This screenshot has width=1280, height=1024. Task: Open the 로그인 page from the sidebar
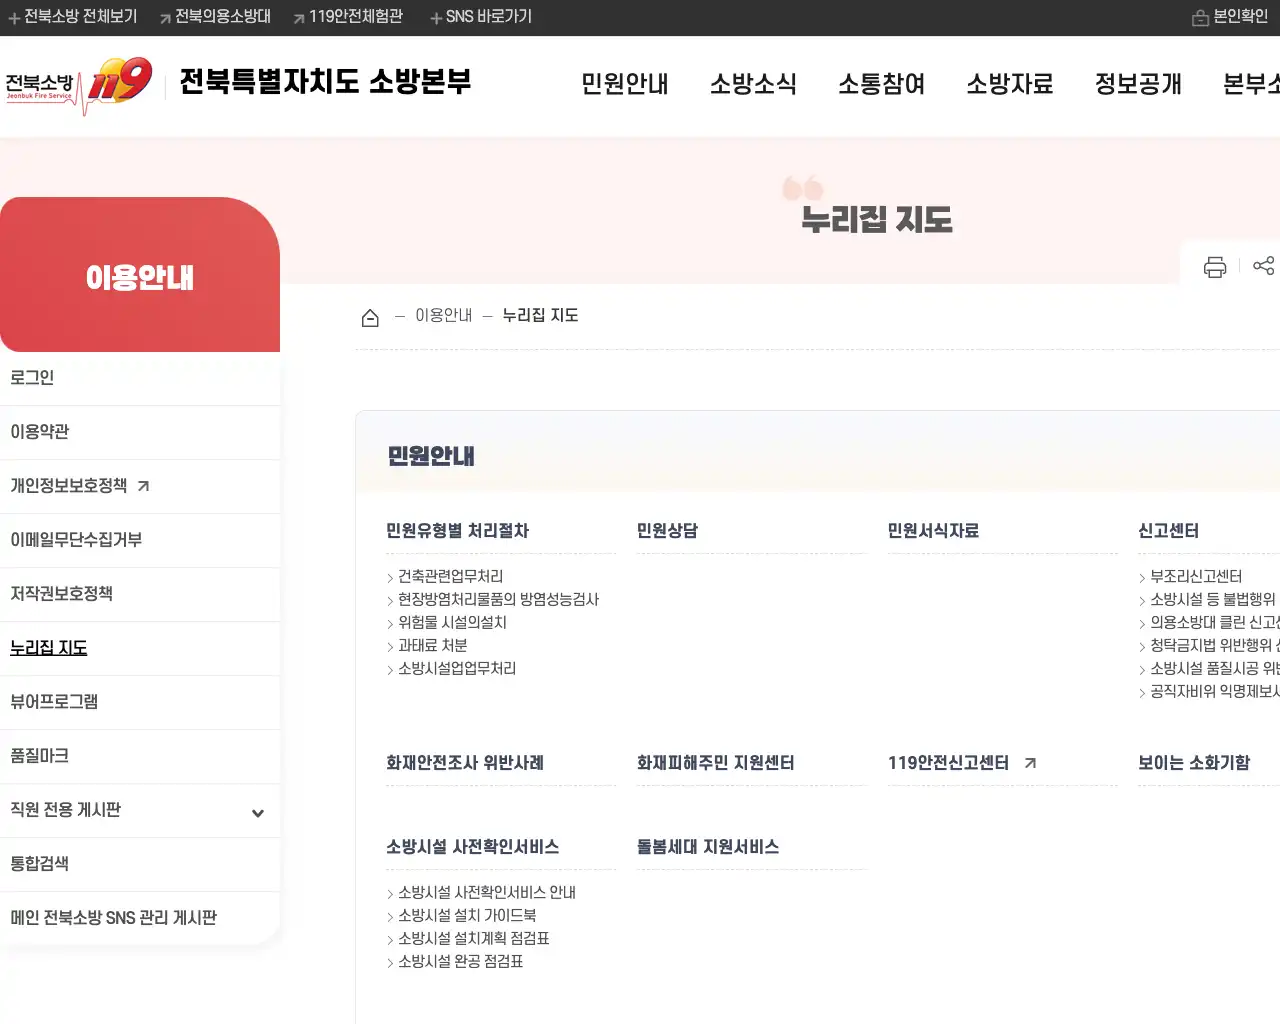tap(33, 377)
